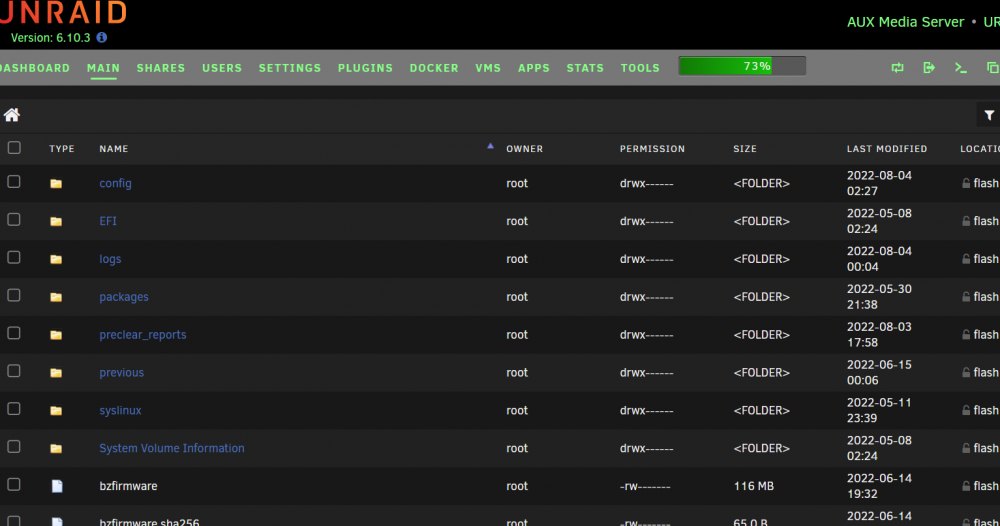
Task: Click the version info icon
Action: click(x=101, y=38)
